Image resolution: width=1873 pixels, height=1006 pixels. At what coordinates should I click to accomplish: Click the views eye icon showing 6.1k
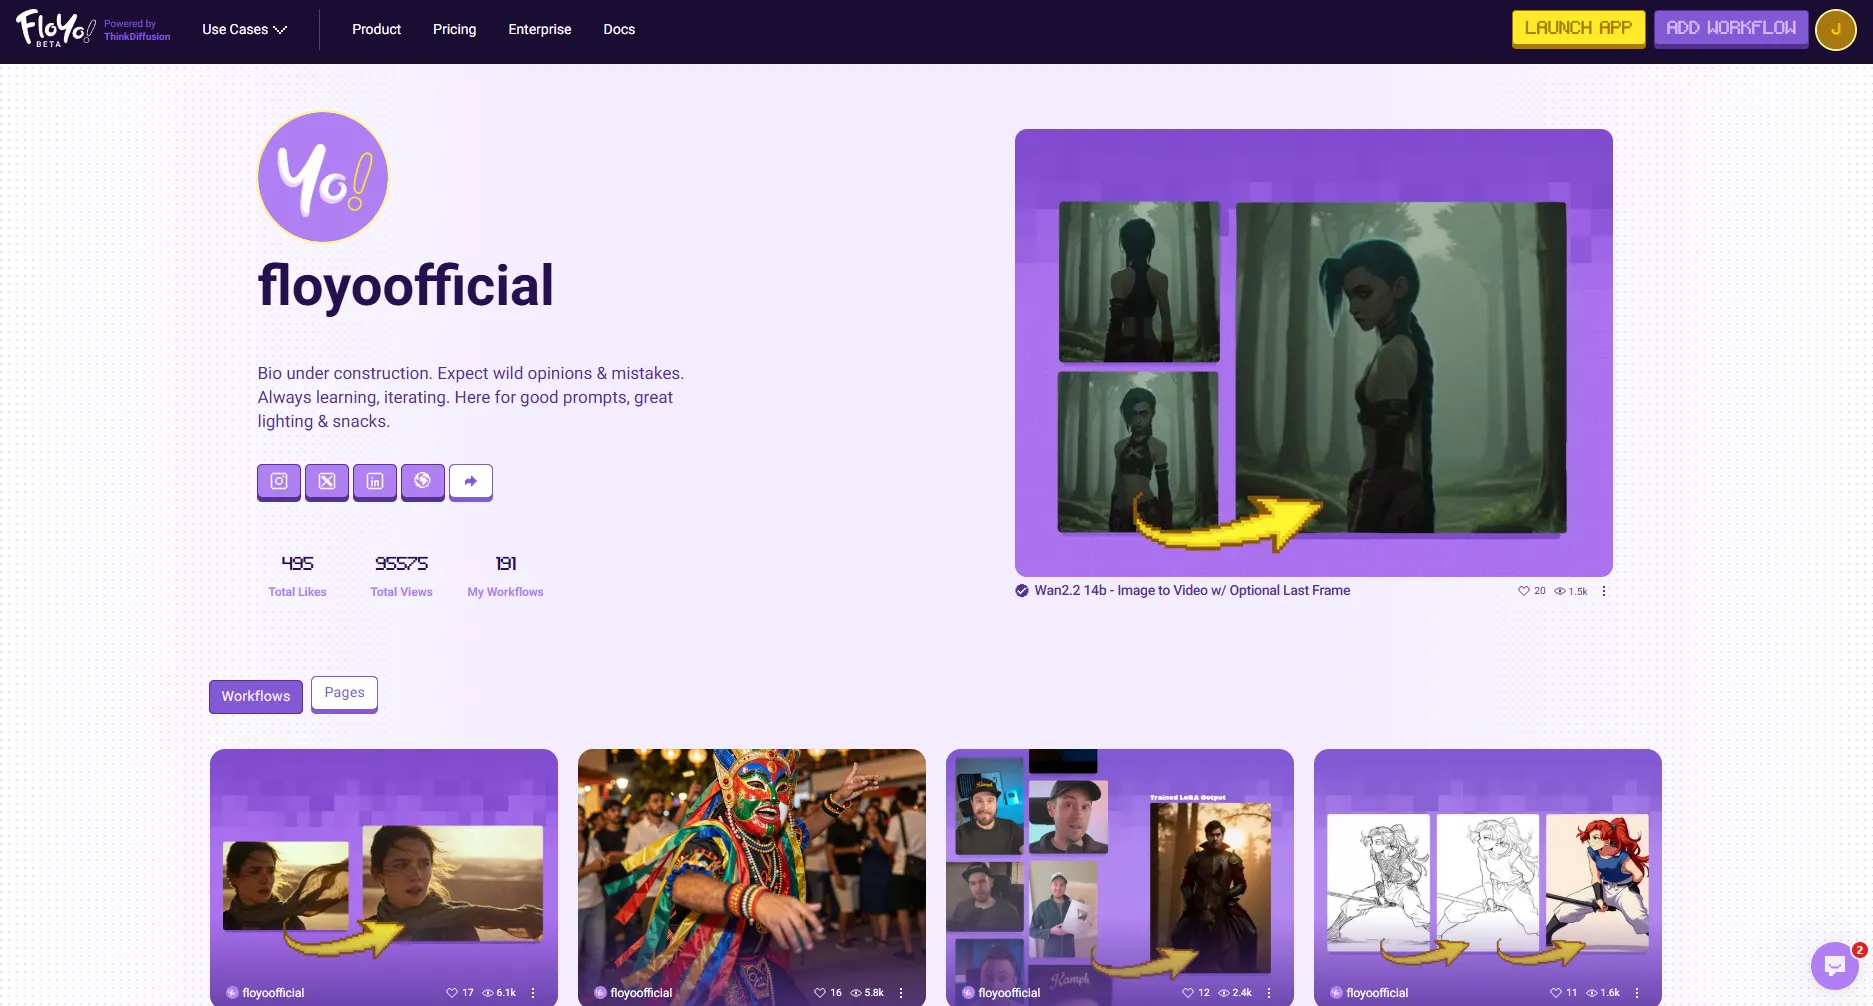pyautogui.click(x=488, y=993)
